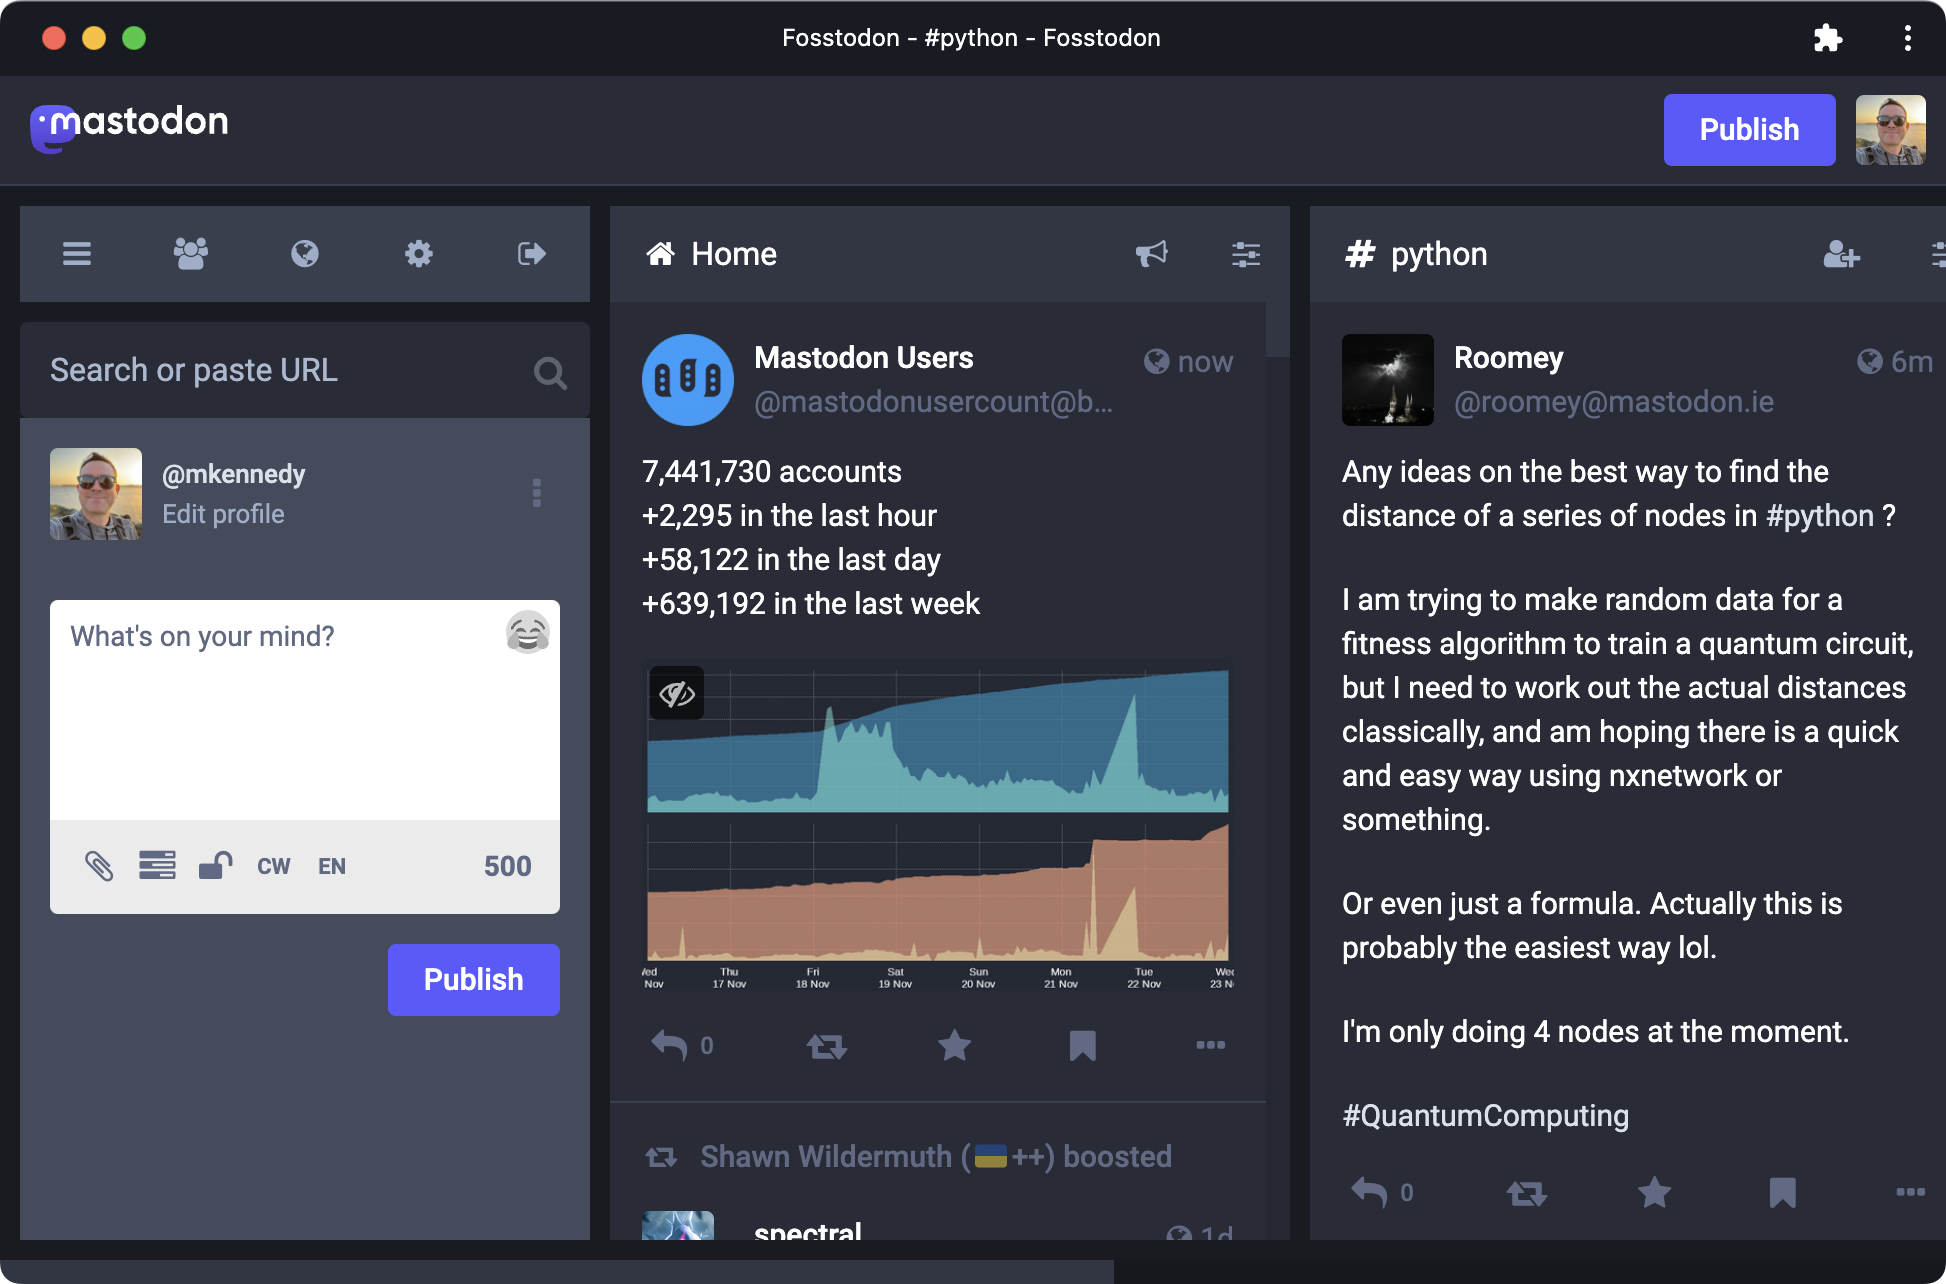This screenshot has height=1284, width=1946.
Task: Click the Edit profile link
Action: [224, 514]
